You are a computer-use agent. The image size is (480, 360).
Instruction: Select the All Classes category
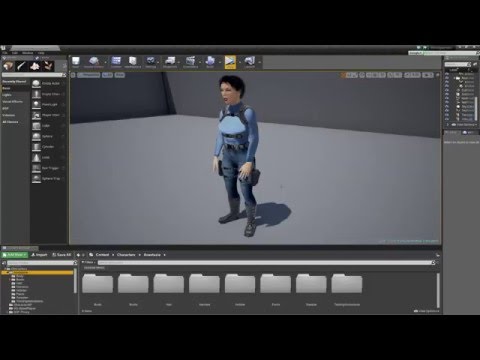[10, 122]
